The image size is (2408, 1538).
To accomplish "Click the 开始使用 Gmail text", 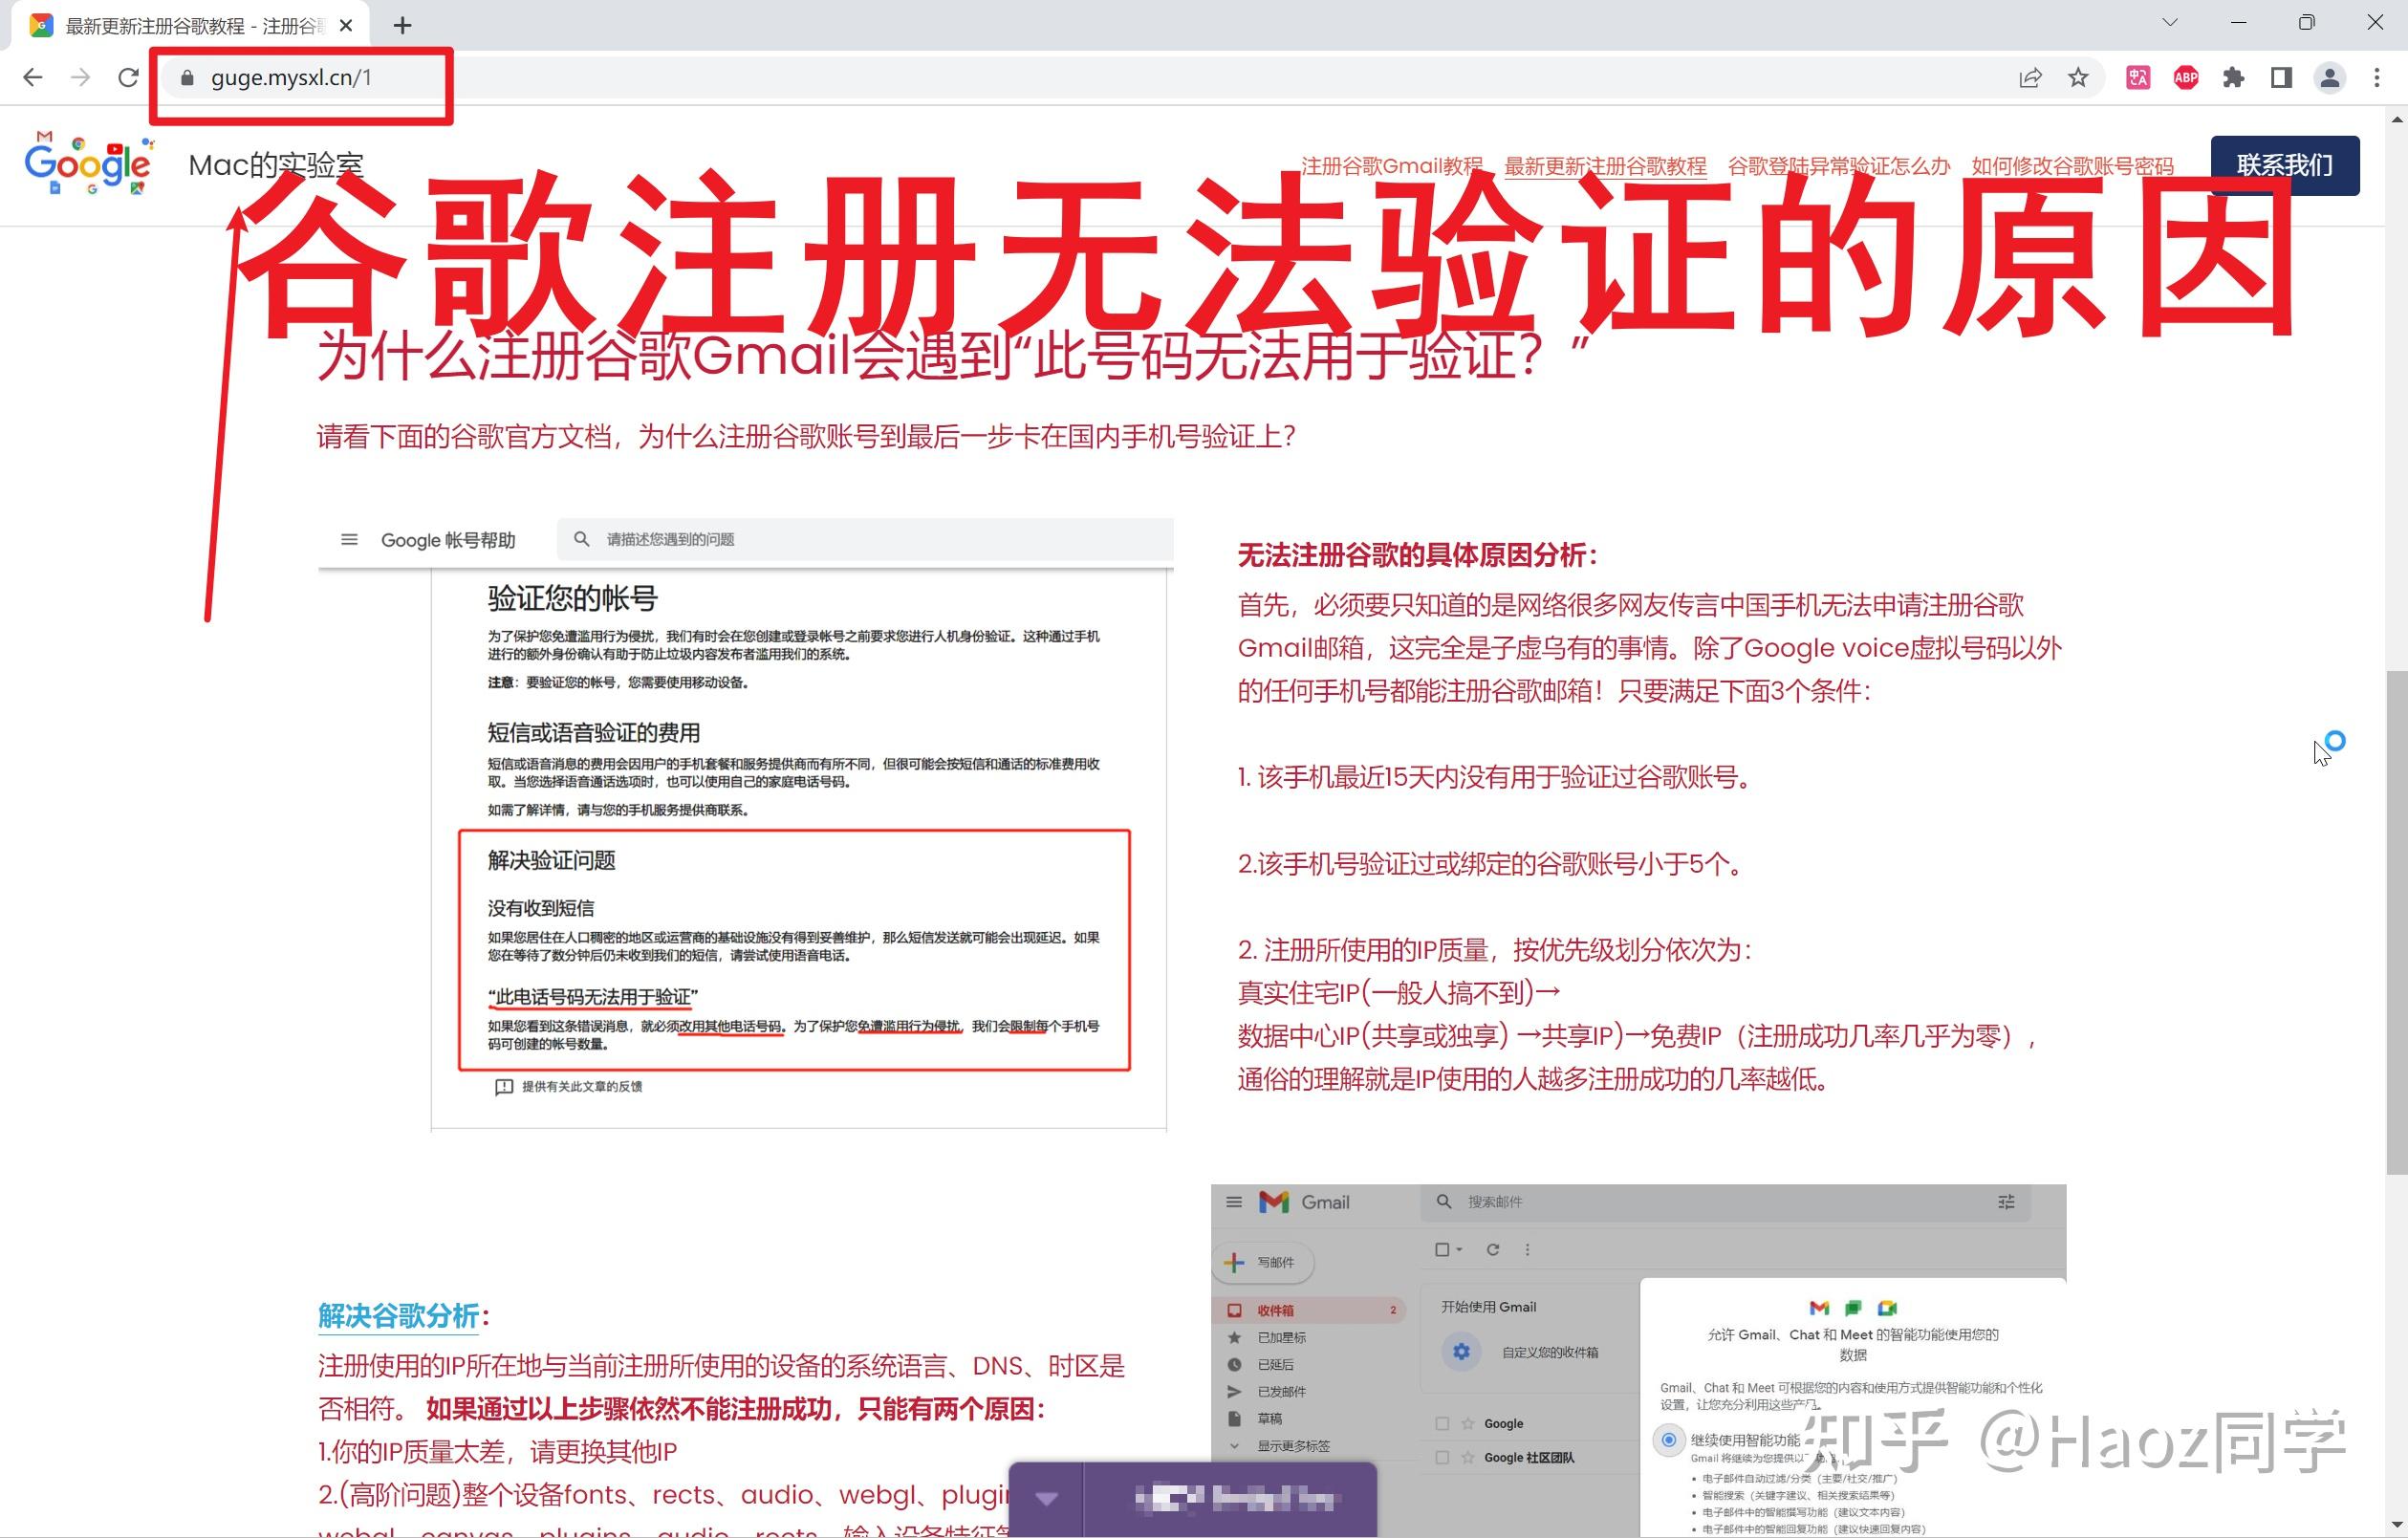I will (x=1488, y=1307).
